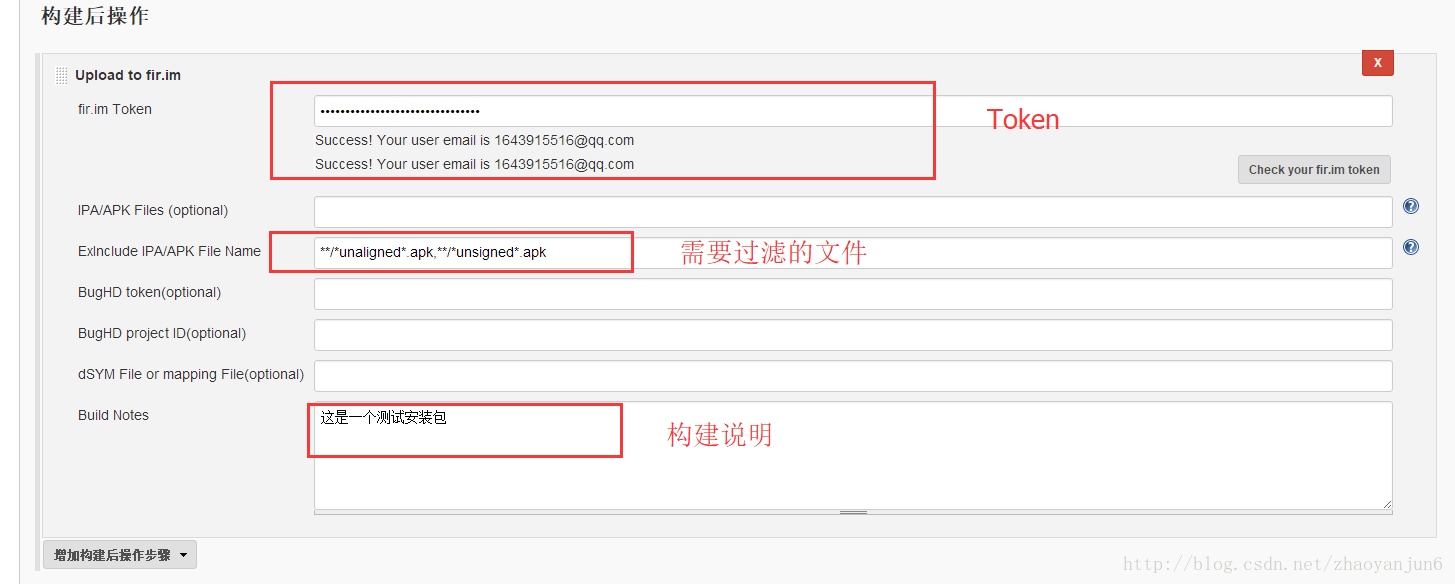
Task: Click the 'Build Notes' label
Action: click(x=113, y=415)
